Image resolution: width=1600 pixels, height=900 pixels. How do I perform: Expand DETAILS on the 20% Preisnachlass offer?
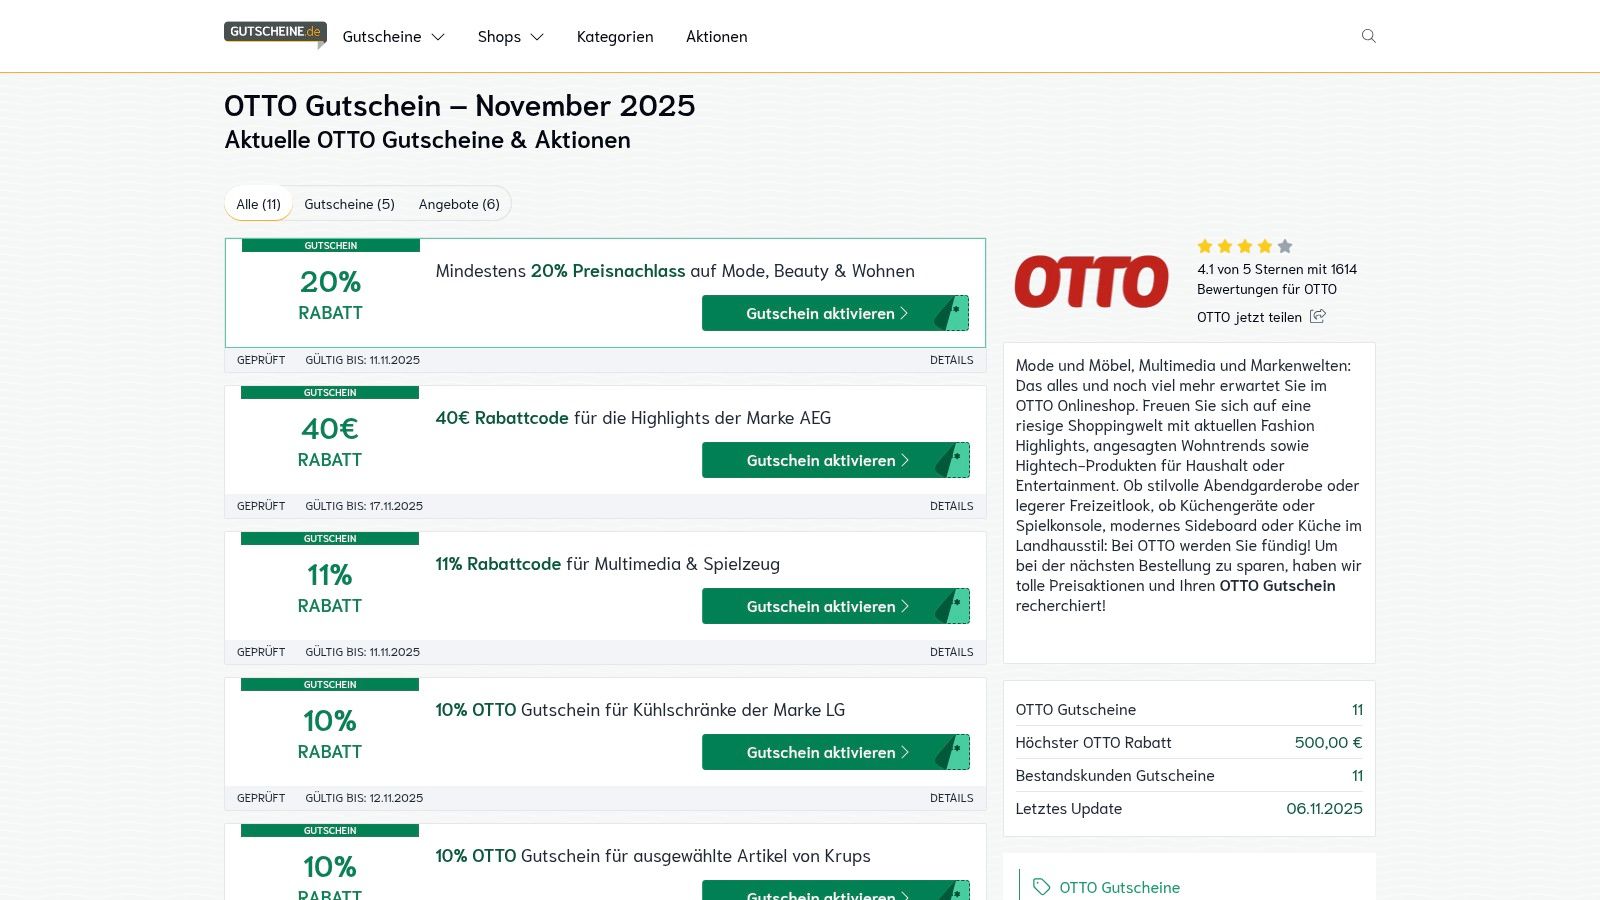click(x=951, y=360)
